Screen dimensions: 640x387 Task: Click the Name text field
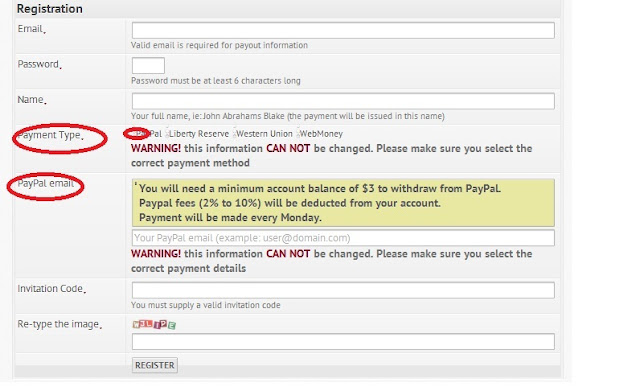[x=343, y=101]
